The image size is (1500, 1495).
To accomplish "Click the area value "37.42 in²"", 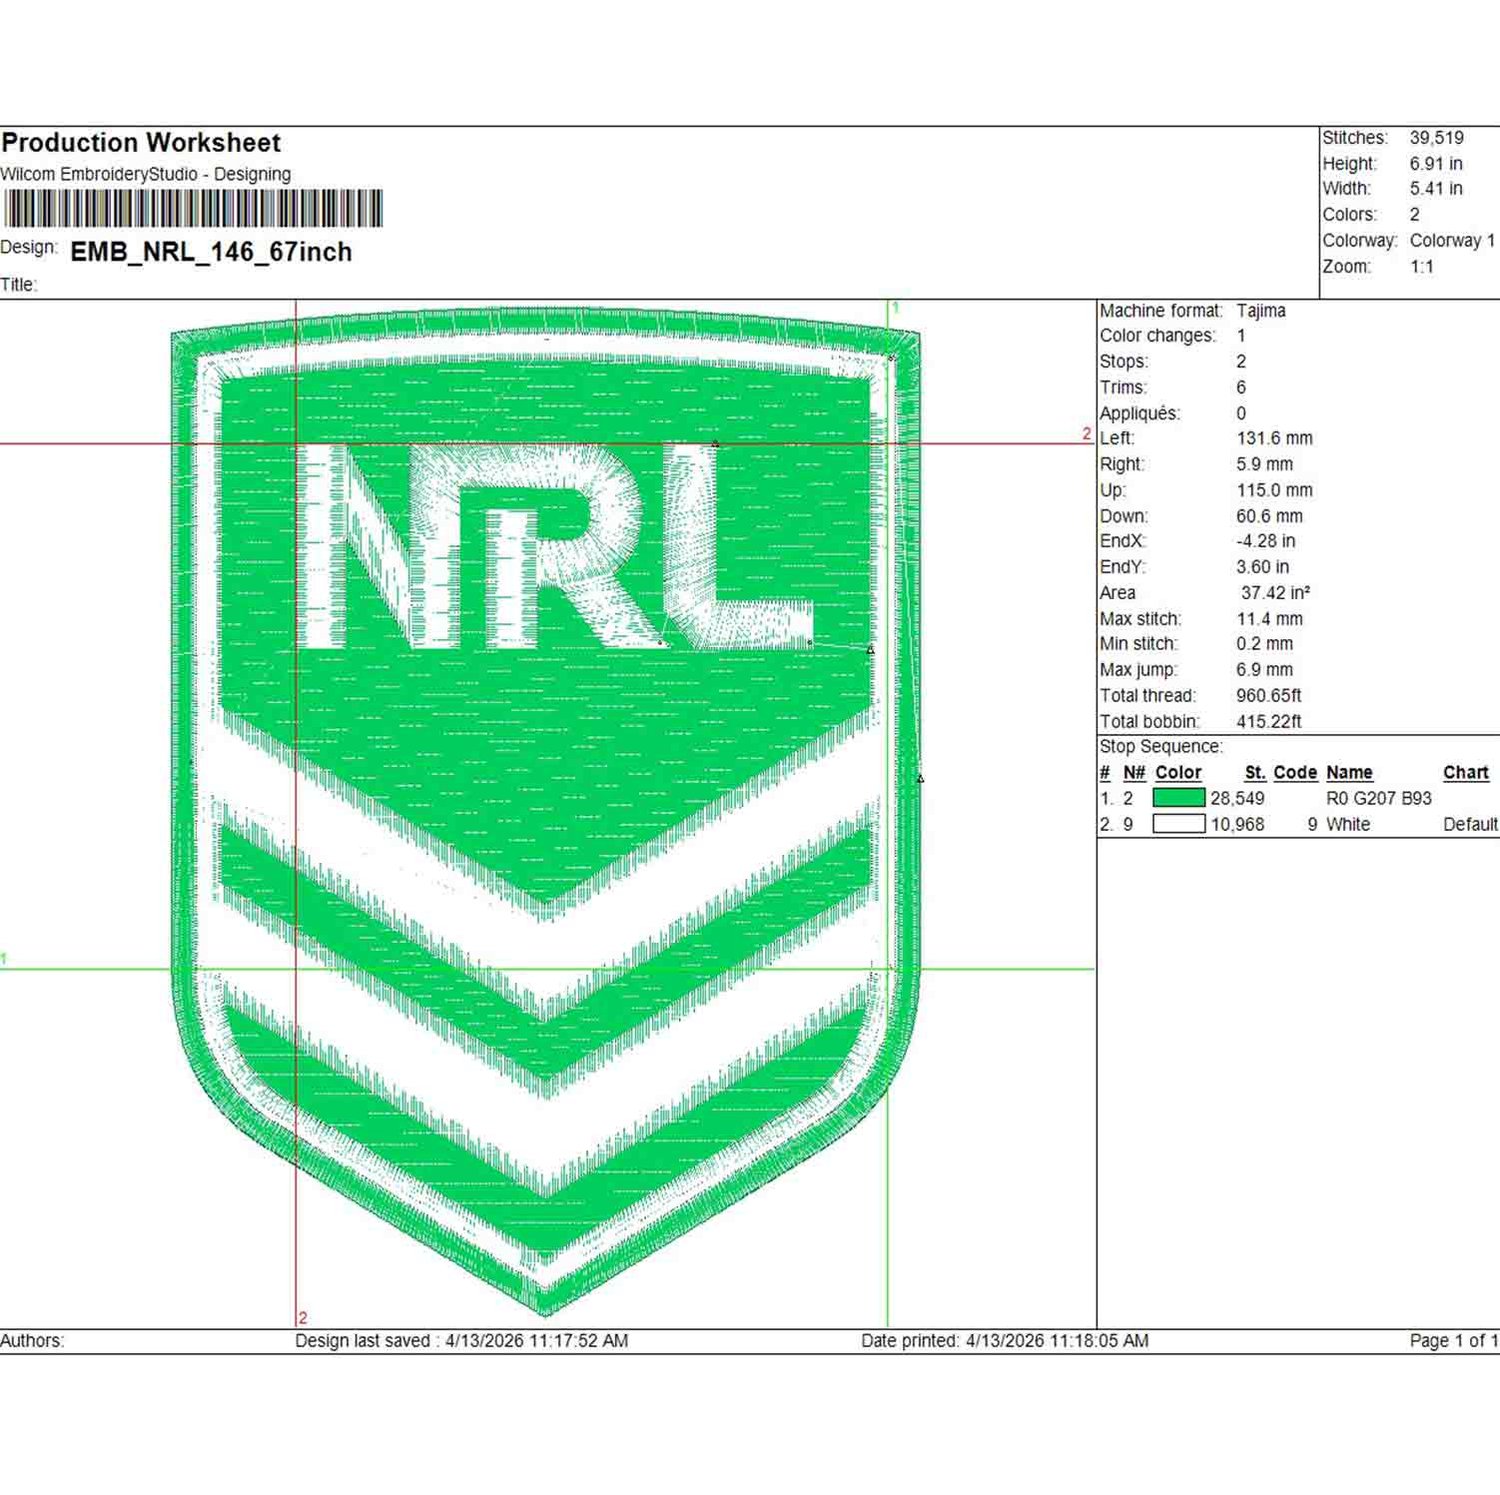I will [x=1276, y=594].
